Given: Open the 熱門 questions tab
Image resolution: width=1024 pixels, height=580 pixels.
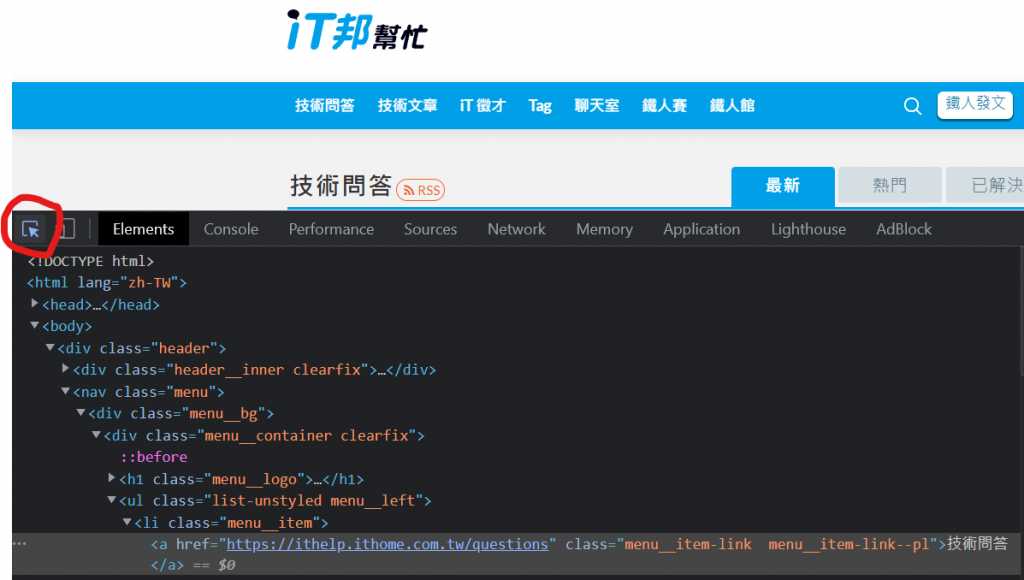Looking at the screenshot, I should [x=889, y=185].
